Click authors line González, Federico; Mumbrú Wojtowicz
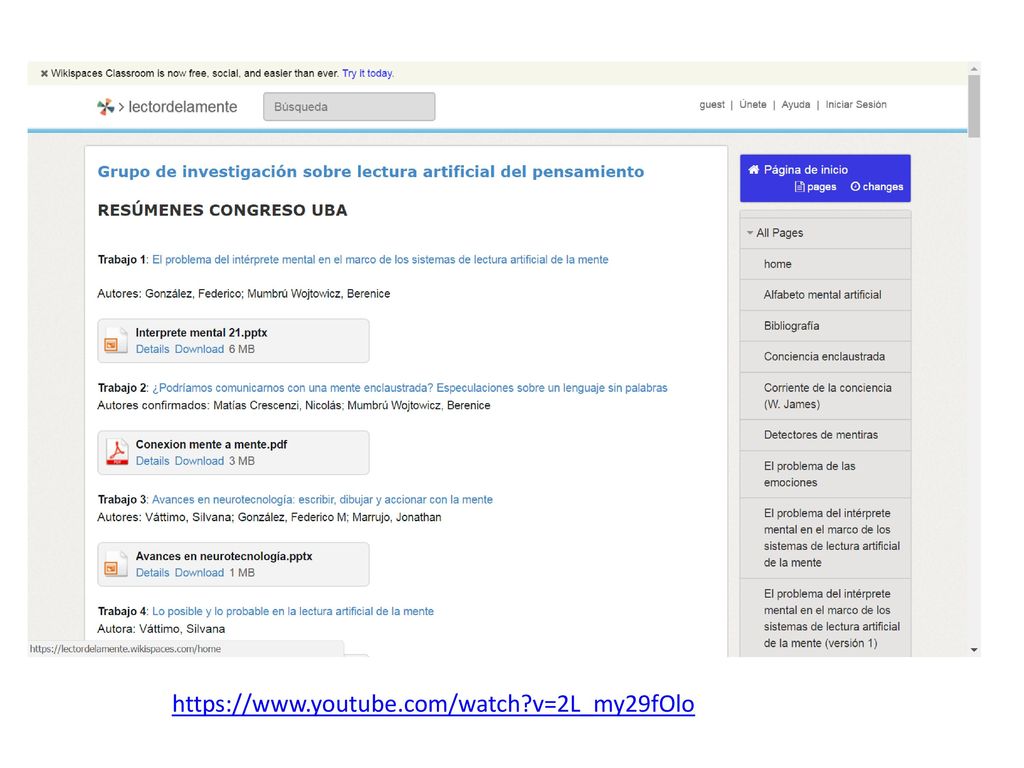The width and height of the screenshot is (1024, 768). [x=244, y=294]
